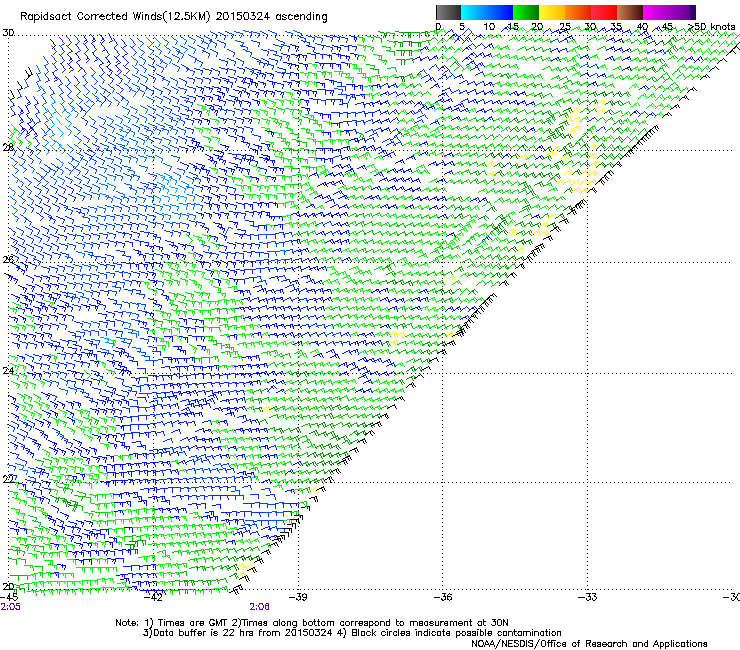Click the '20150324 ascending' date text

click(x=271, y=17)
